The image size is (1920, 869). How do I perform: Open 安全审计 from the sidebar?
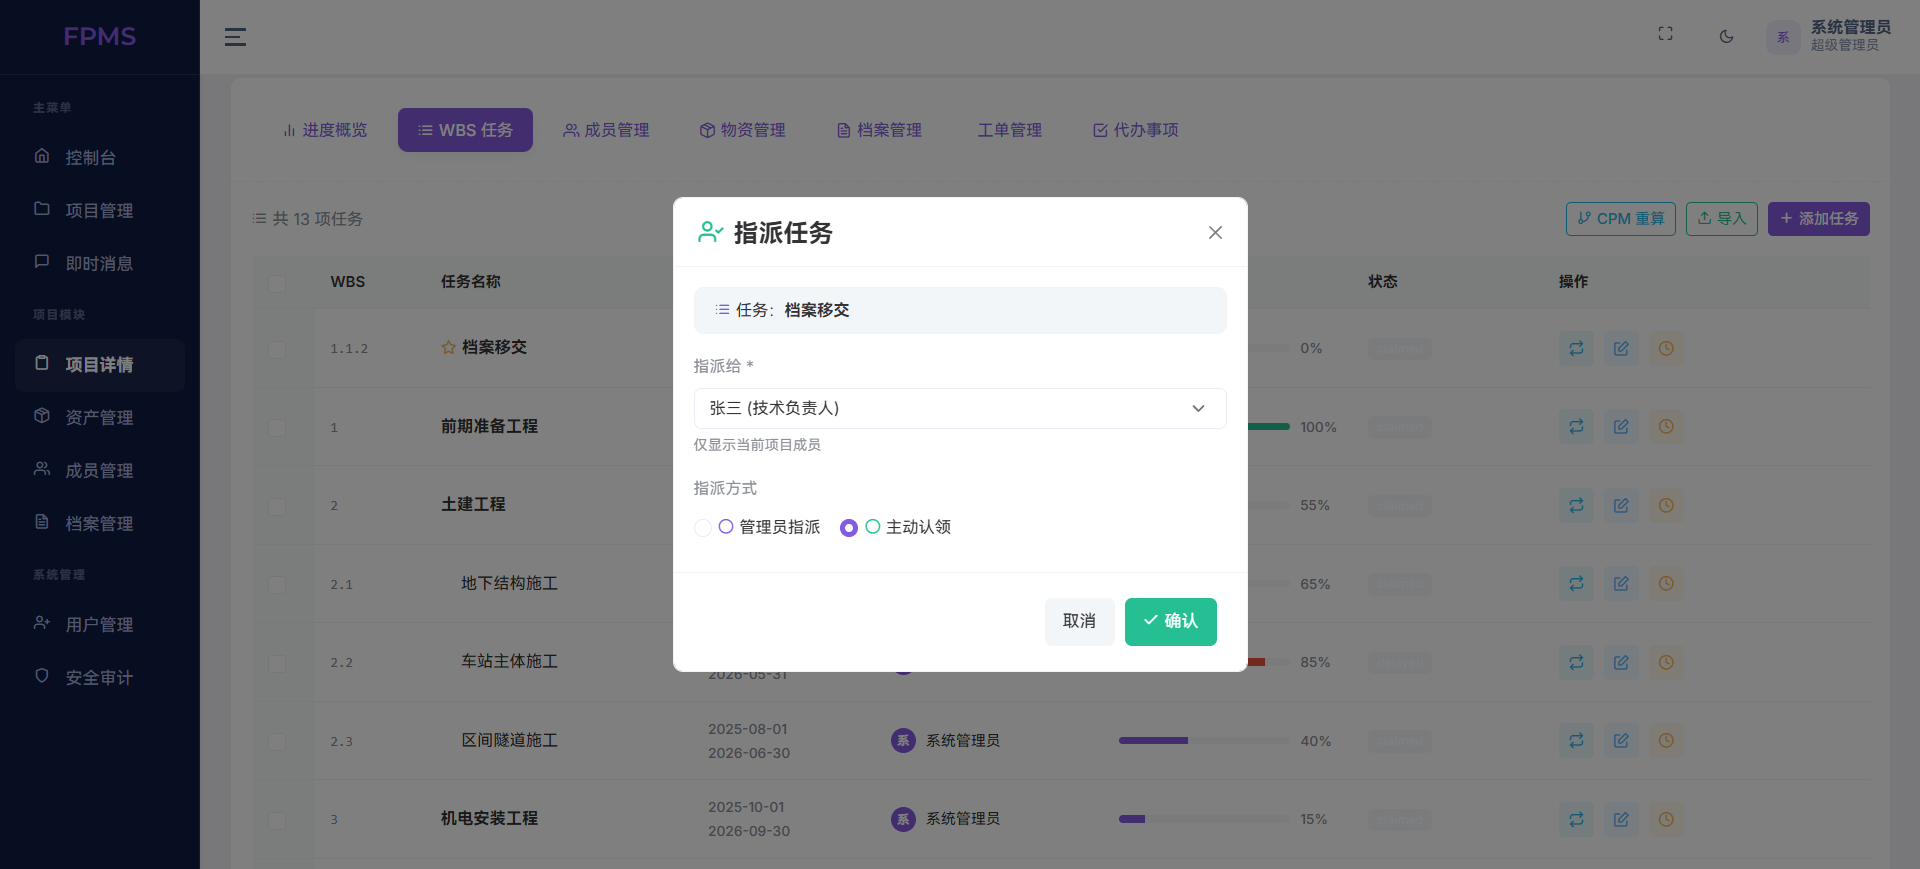coord(98,678)
